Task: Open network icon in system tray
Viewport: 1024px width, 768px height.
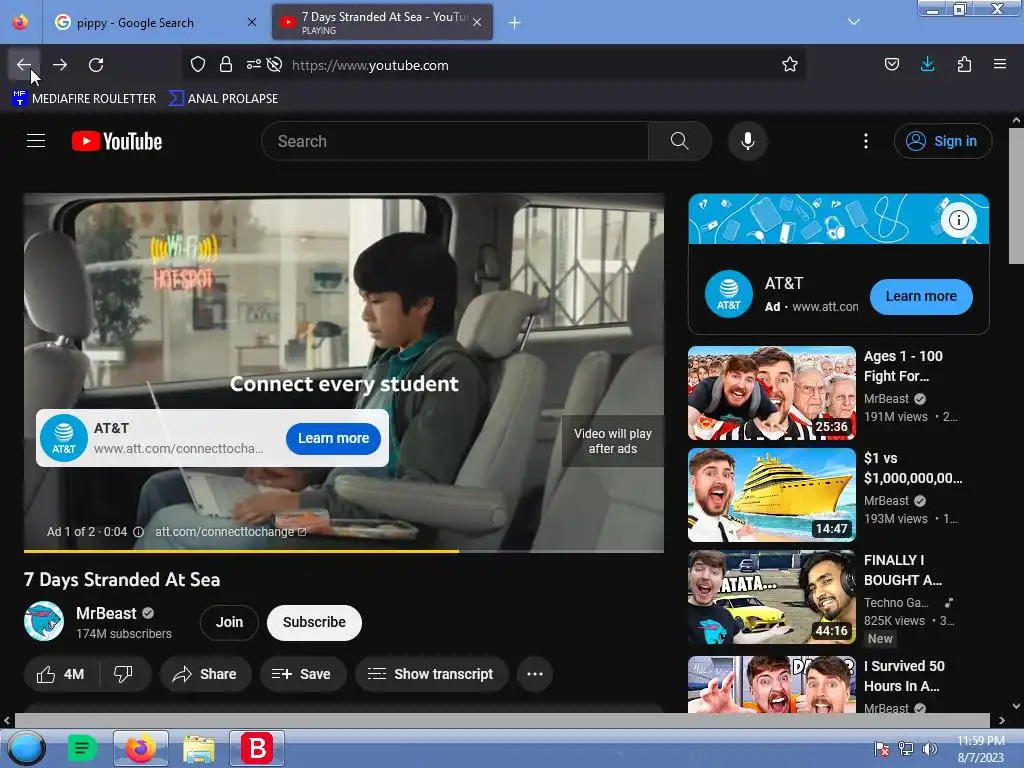Action: click(x=906, y=749)
